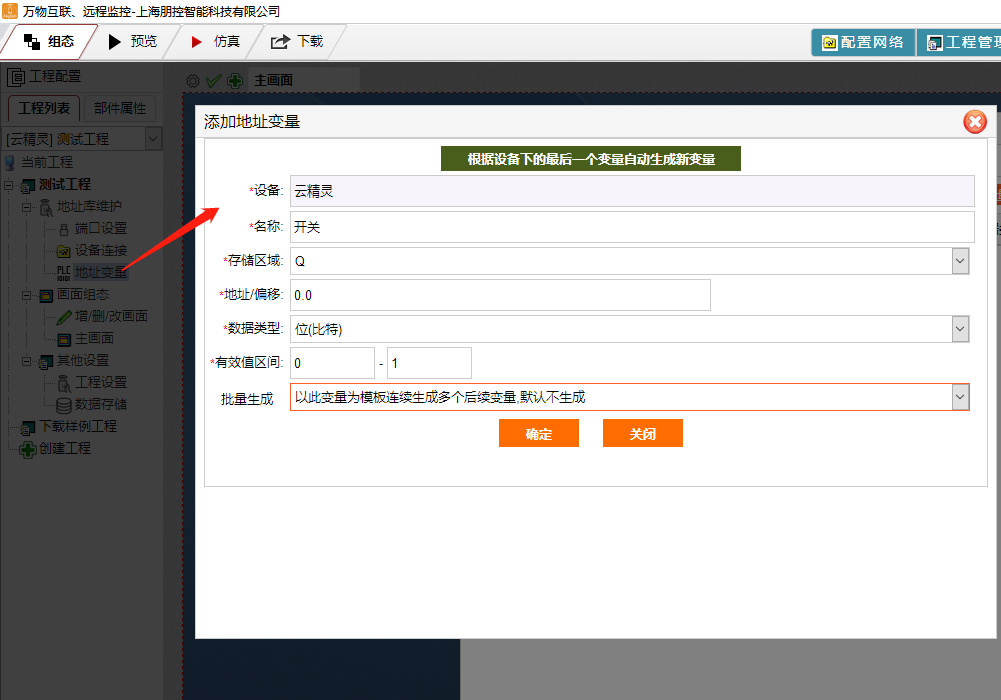The height and width of the screenshot is (700, 1001).
Task: Click the green checkmark icon above canvas
Action: (x=213, y=81)
